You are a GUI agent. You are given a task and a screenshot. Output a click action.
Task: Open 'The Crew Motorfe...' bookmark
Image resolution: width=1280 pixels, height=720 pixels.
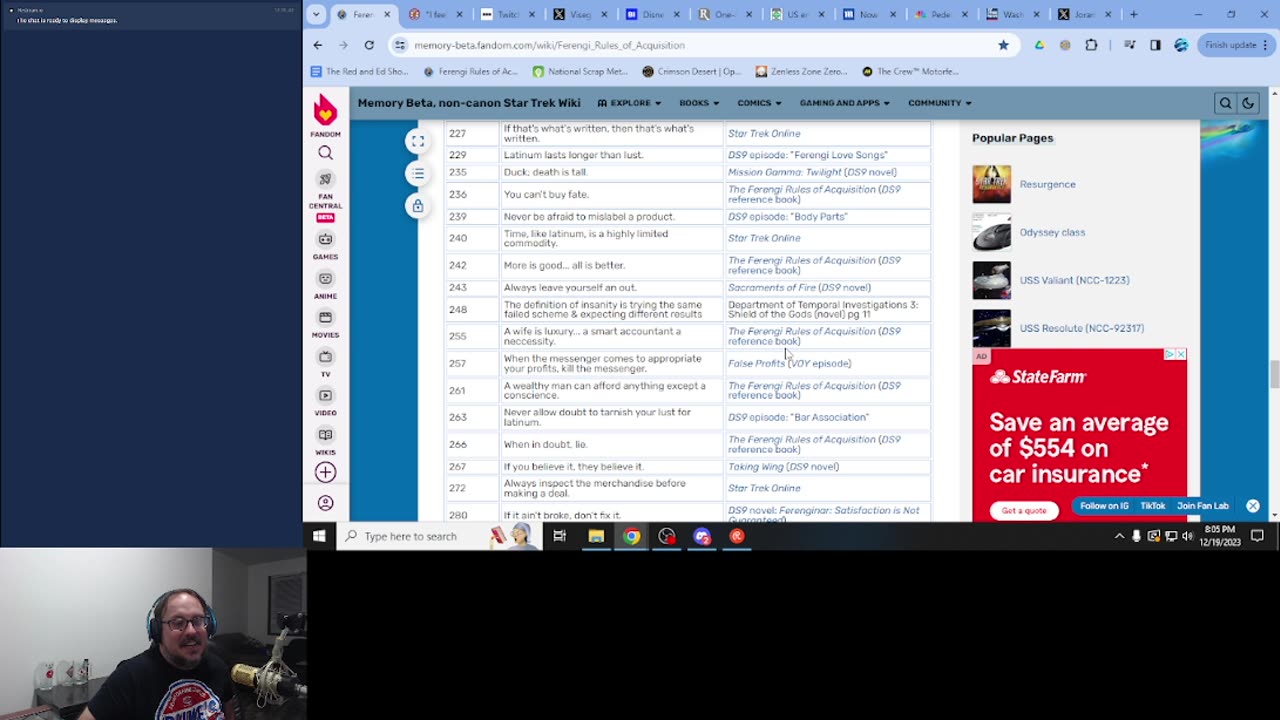(x=909, y=71)
